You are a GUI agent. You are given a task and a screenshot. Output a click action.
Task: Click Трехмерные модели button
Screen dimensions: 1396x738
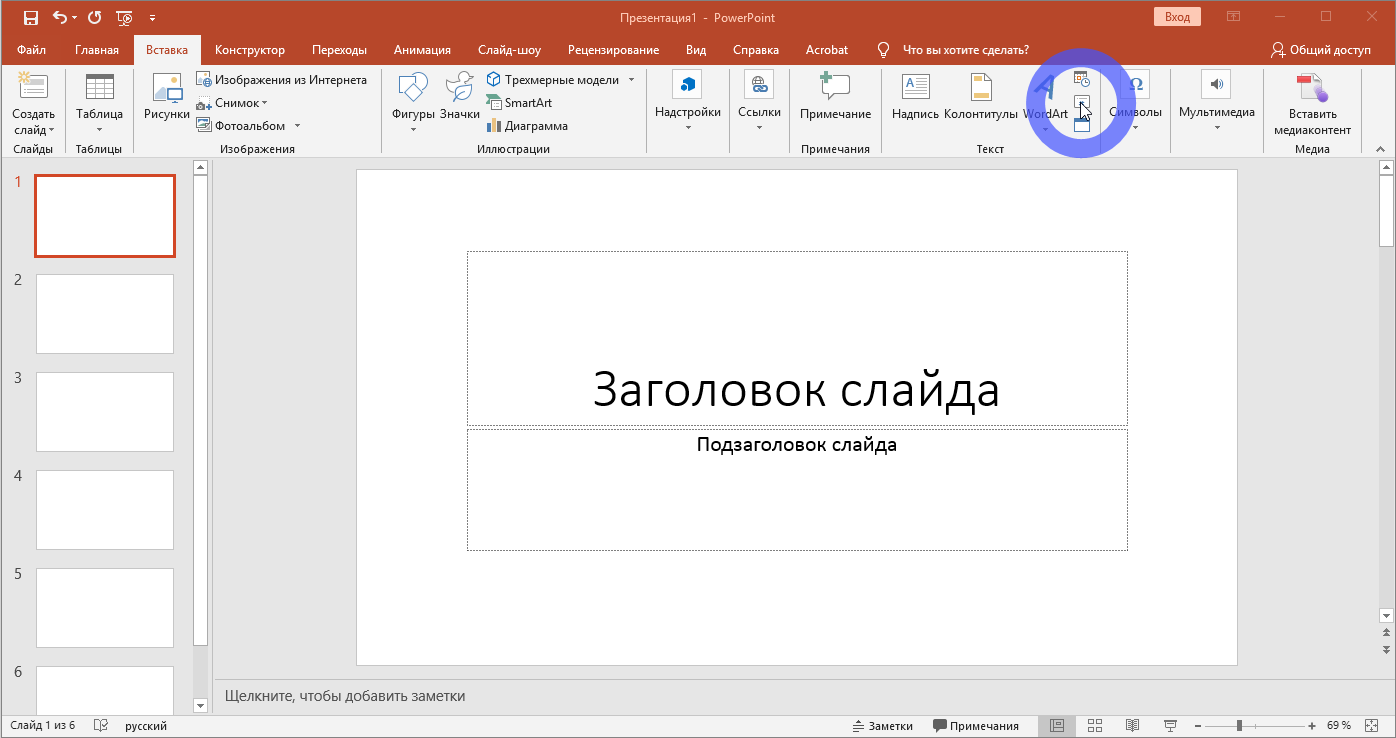553,80
